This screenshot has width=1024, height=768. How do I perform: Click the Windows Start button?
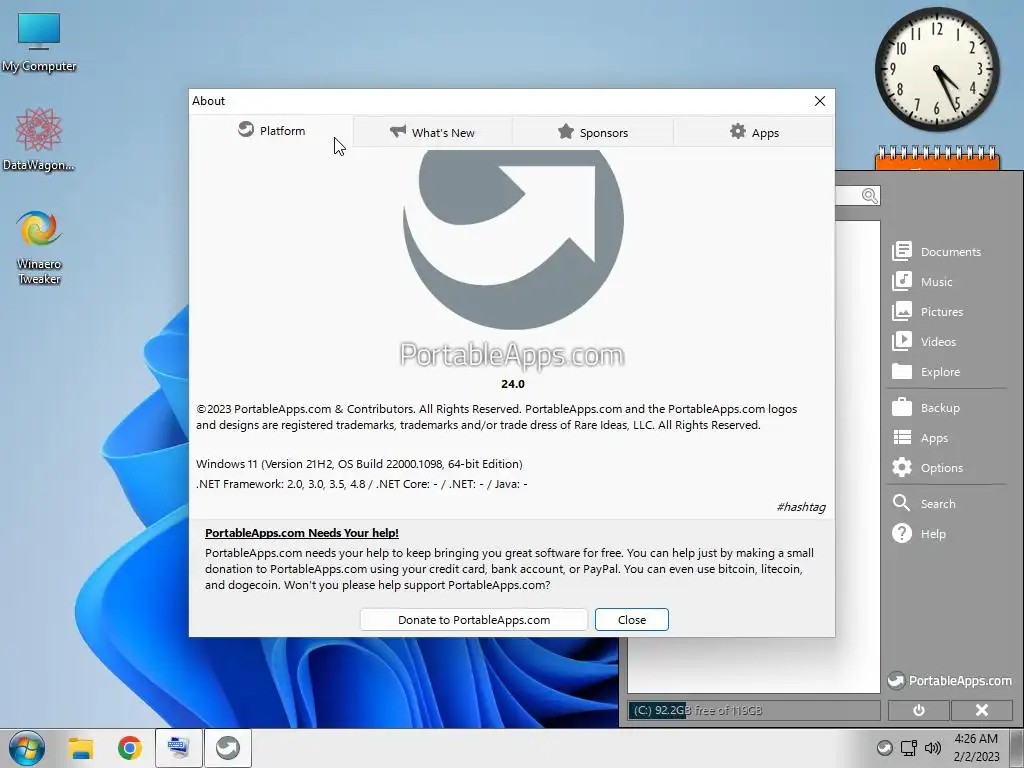click(27, 748)
